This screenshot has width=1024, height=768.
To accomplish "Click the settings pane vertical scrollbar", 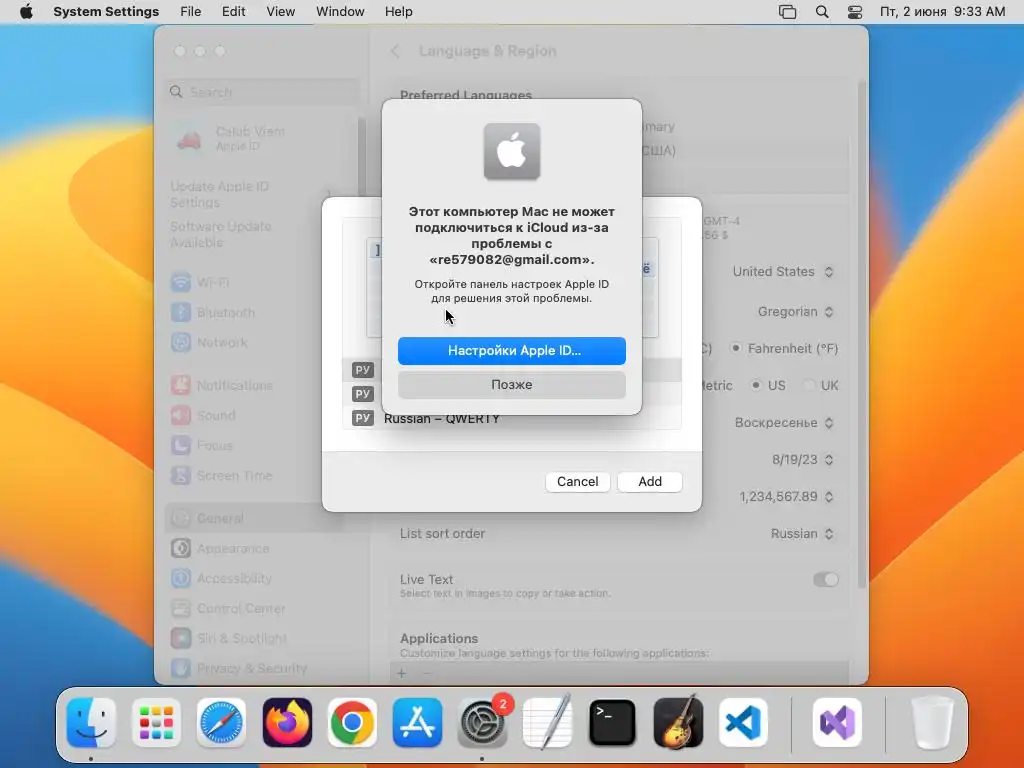I will [862, 333].
